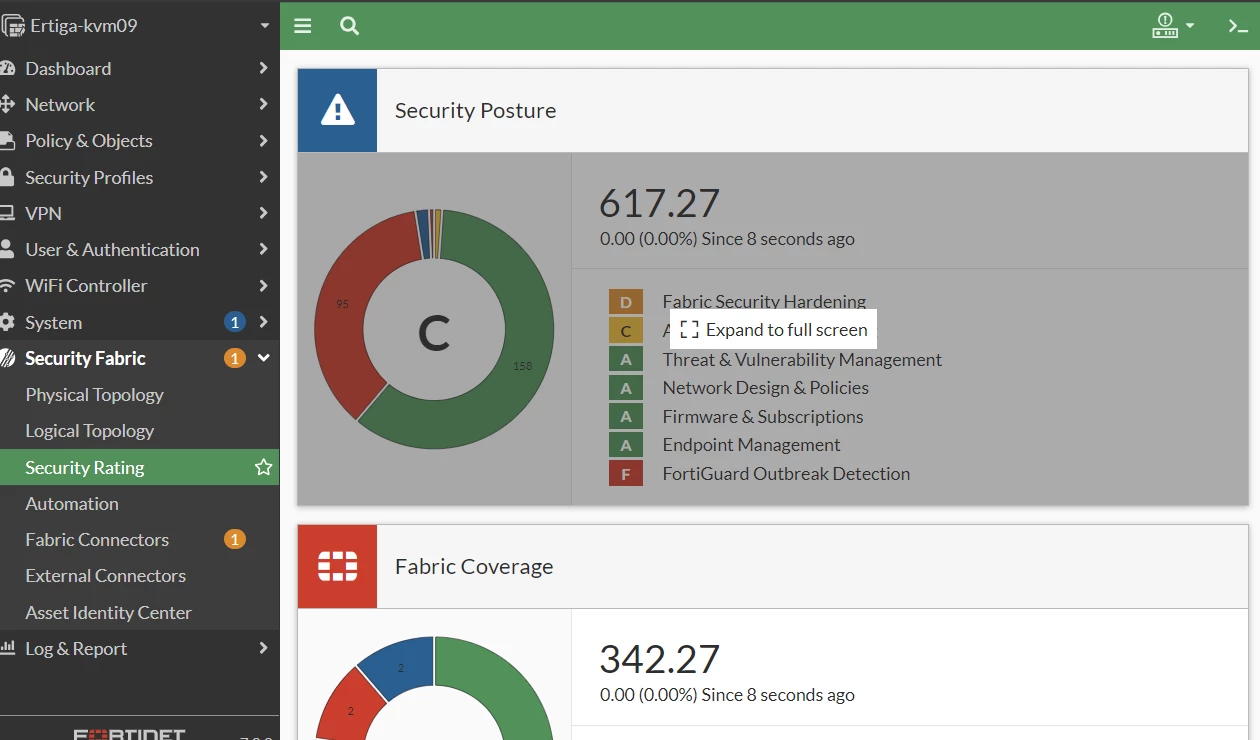Screen dimensions: 1260x740
Task: Open Endpoint Management category
Action: point(751,445)
